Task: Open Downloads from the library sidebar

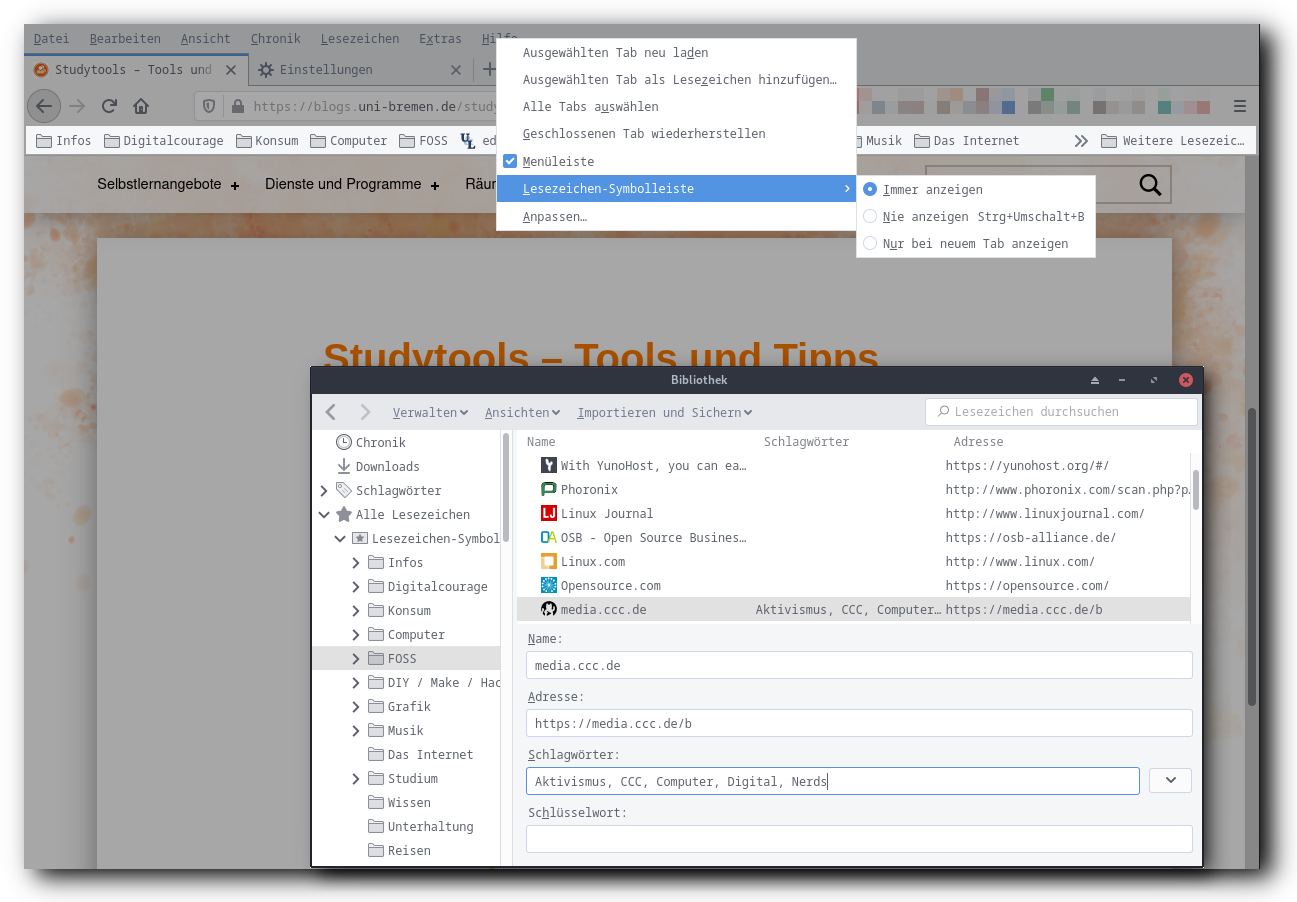Action: [387, 466]
